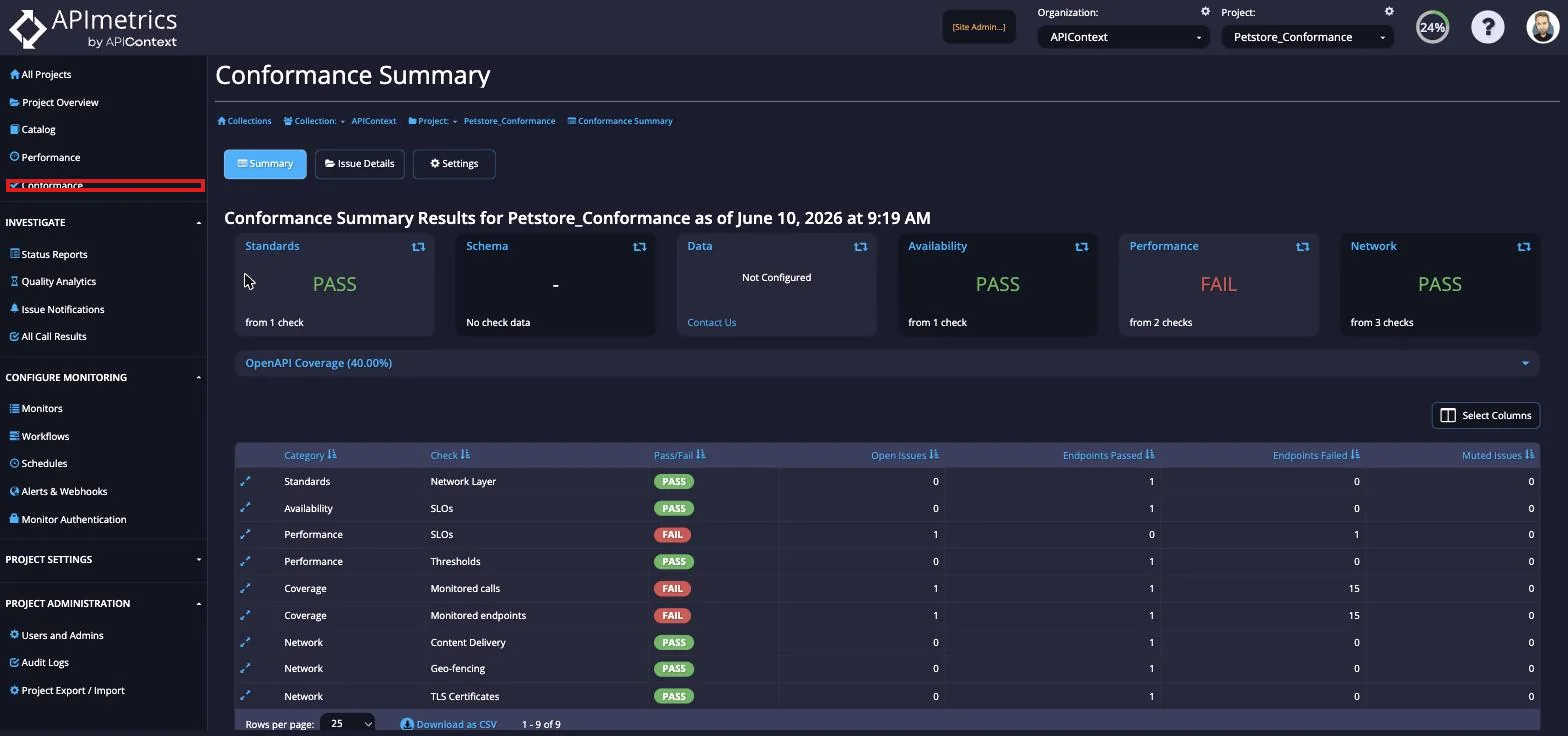Expand Coverage Monitored calls row
The width and height of the screenshot is (1568, 736).
[245, 588]
